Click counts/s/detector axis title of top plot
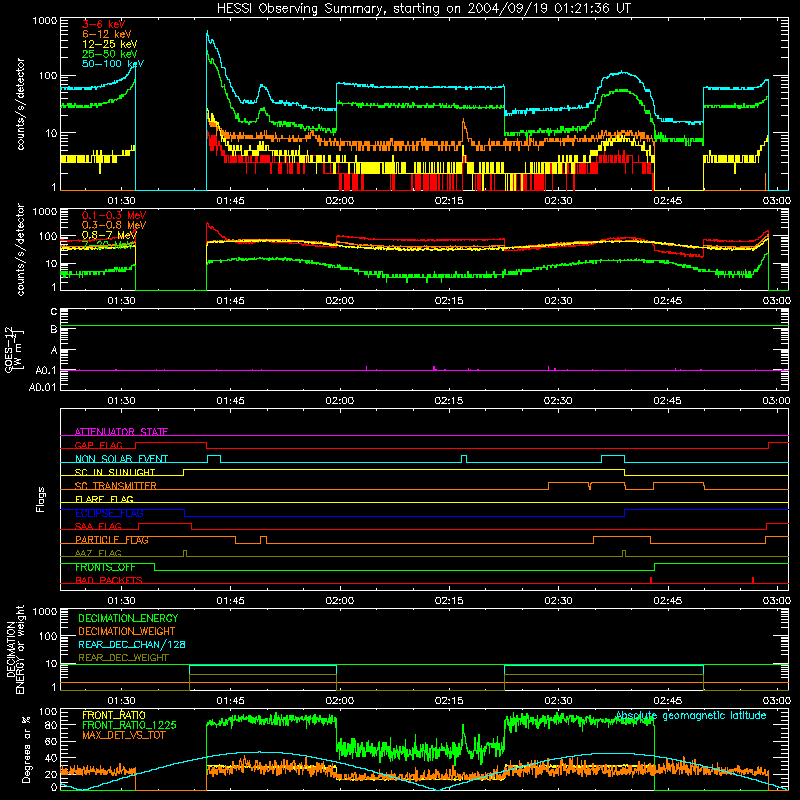 click(x=20, y=104)
